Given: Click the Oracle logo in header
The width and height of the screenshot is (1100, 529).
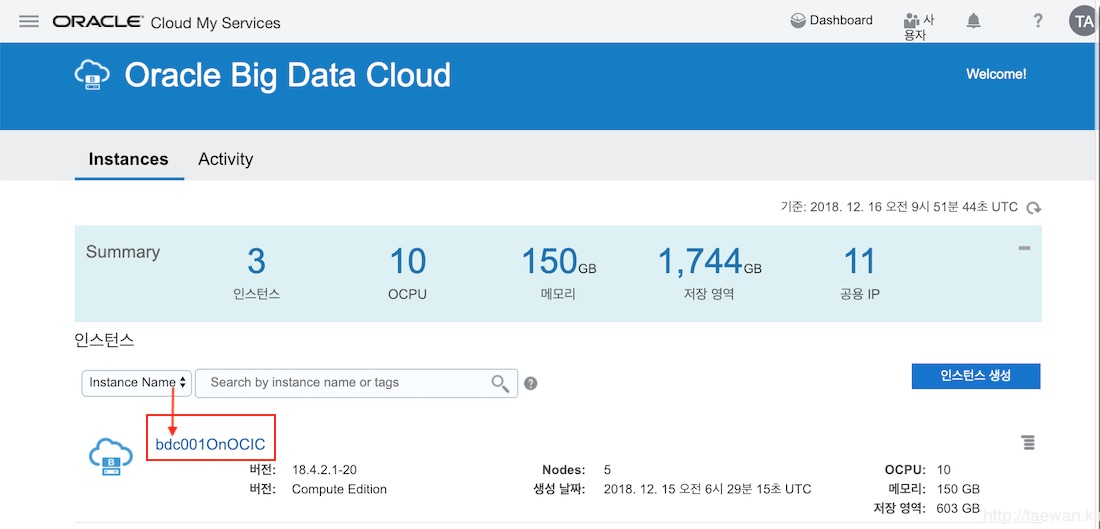Looking at the screenshot, I should coord(98,22).
